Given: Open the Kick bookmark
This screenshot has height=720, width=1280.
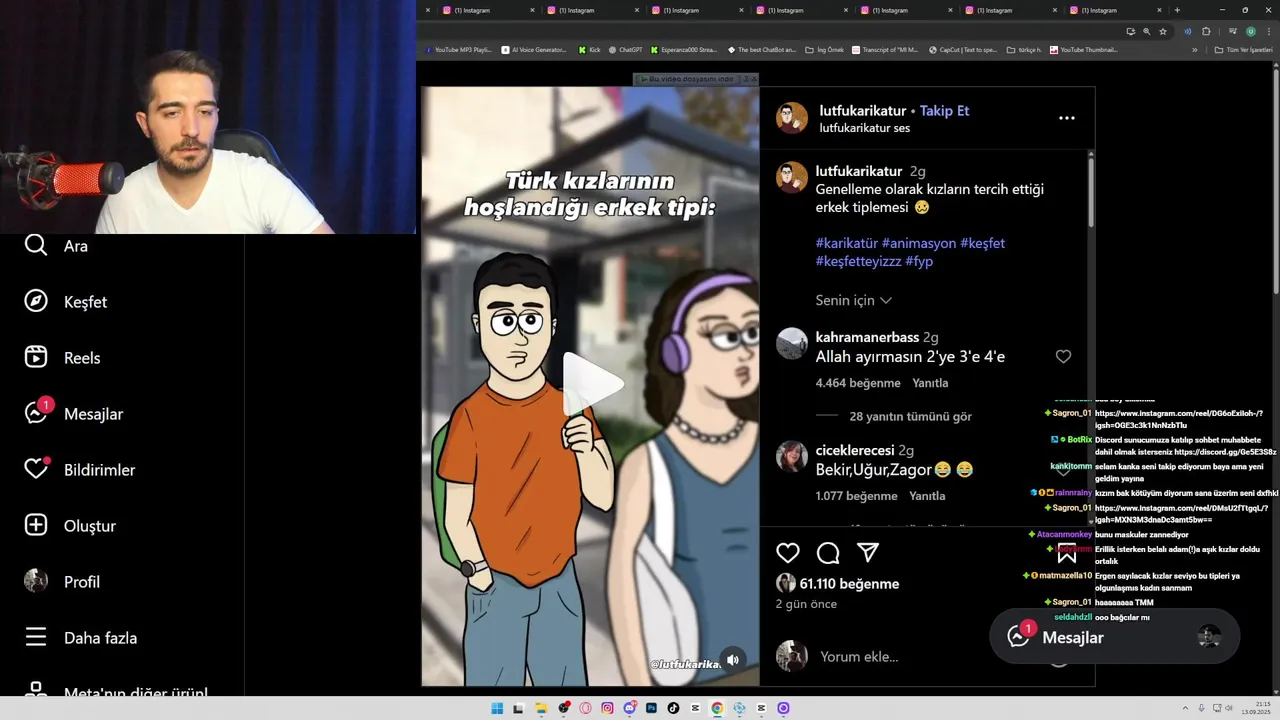Looking at the screenshot, I should pyautogui.click(x=589, y=49).
